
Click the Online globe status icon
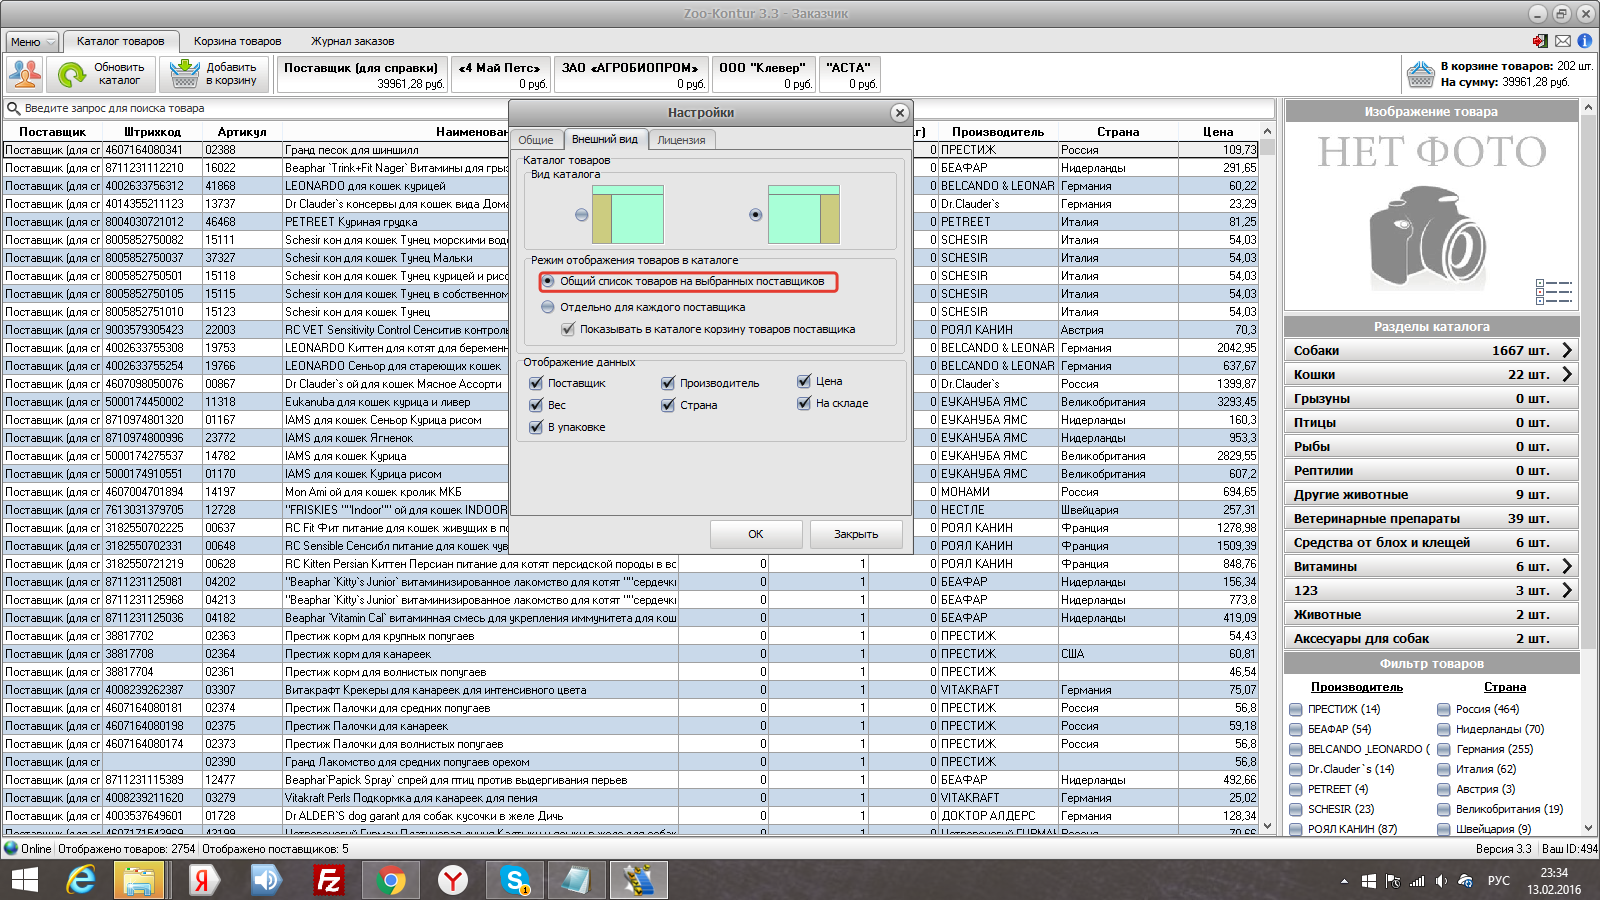(x=11, y=848)
